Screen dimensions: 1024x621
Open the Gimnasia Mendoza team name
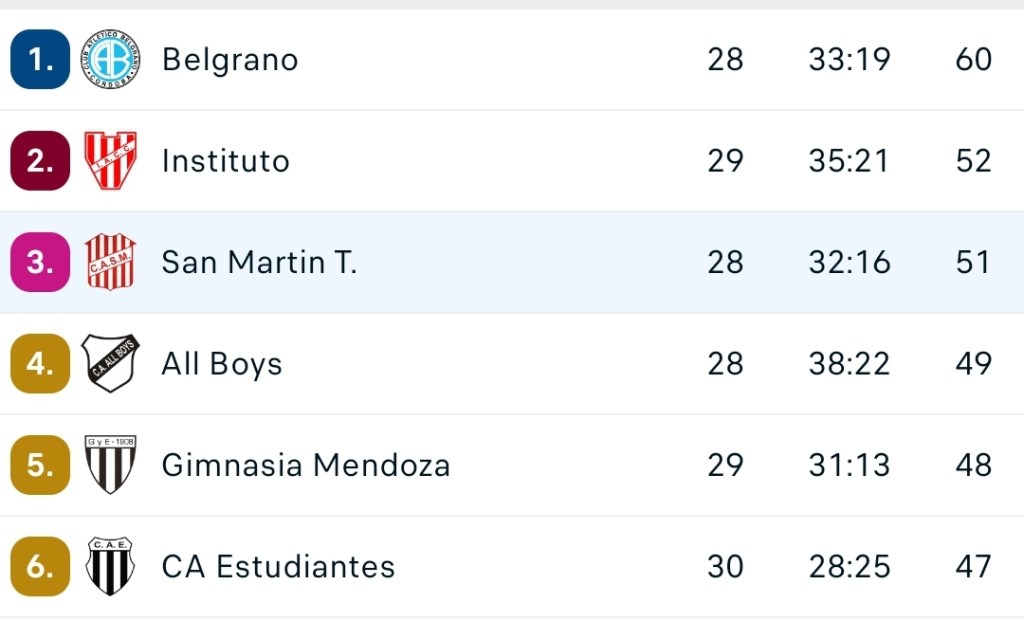coord(306,465)
